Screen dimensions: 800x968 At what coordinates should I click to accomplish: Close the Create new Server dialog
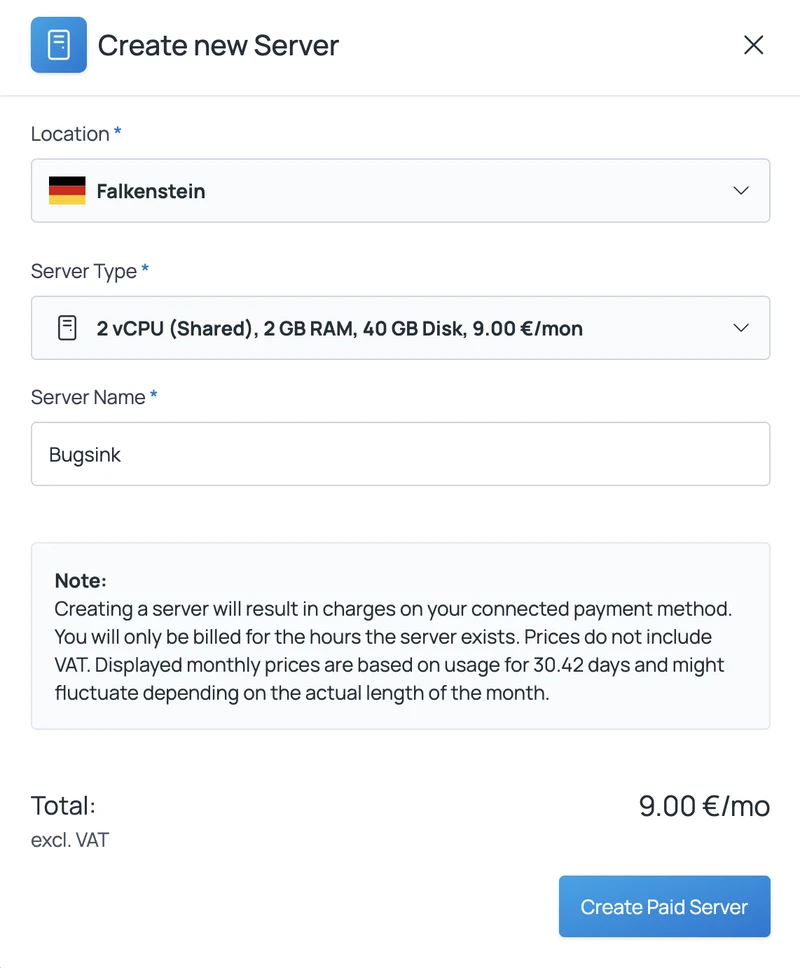coord(753,45)
